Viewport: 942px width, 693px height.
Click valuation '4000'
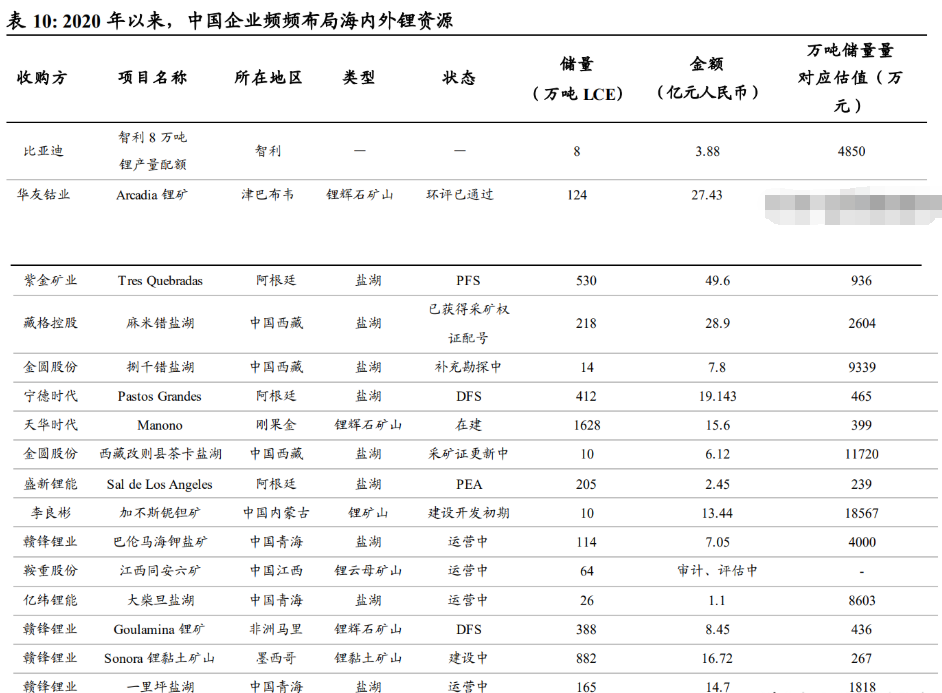point(861,542)
